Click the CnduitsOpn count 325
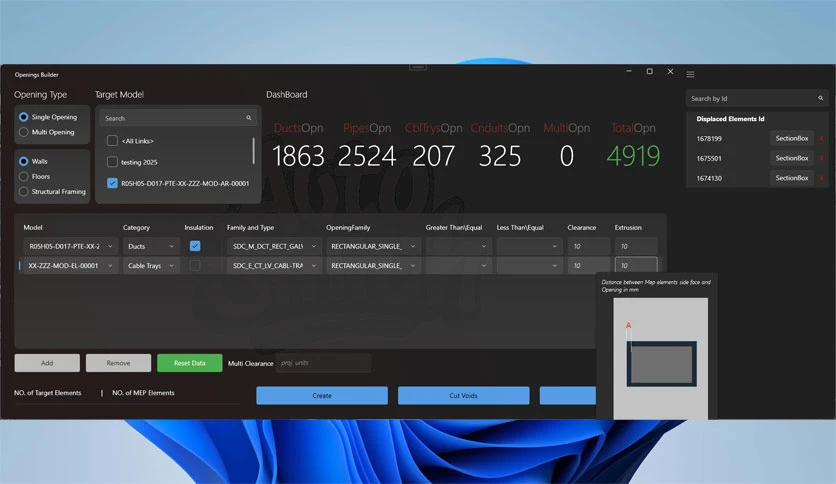This screenshot has height=484, width=836. click(x=500, y=156)
